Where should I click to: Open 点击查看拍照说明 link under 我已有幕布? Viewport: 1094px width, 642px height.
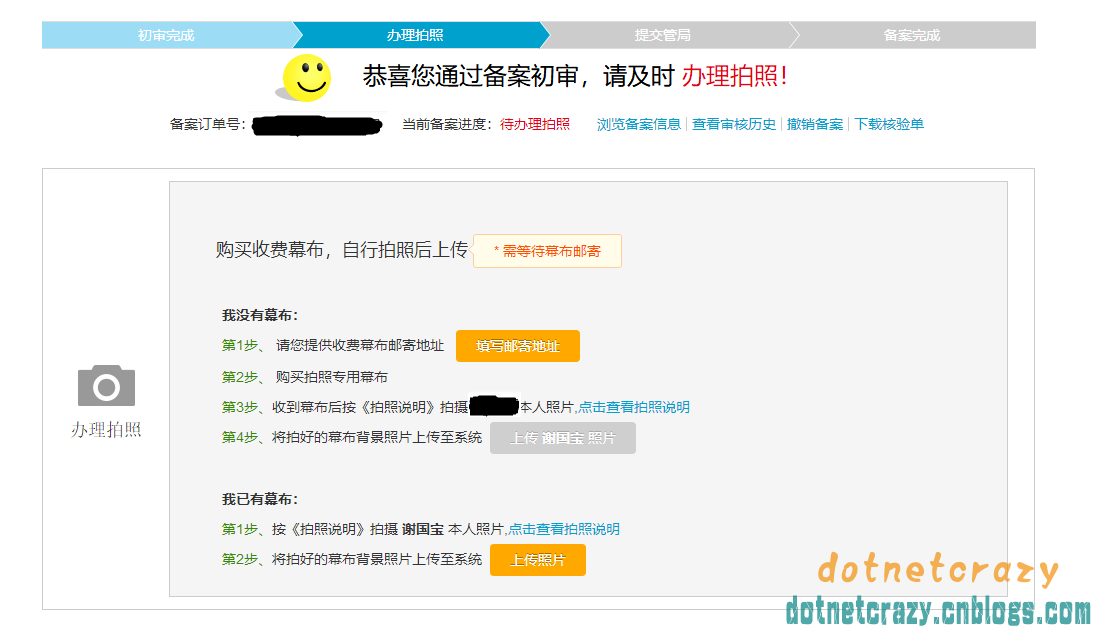point(564,529)
